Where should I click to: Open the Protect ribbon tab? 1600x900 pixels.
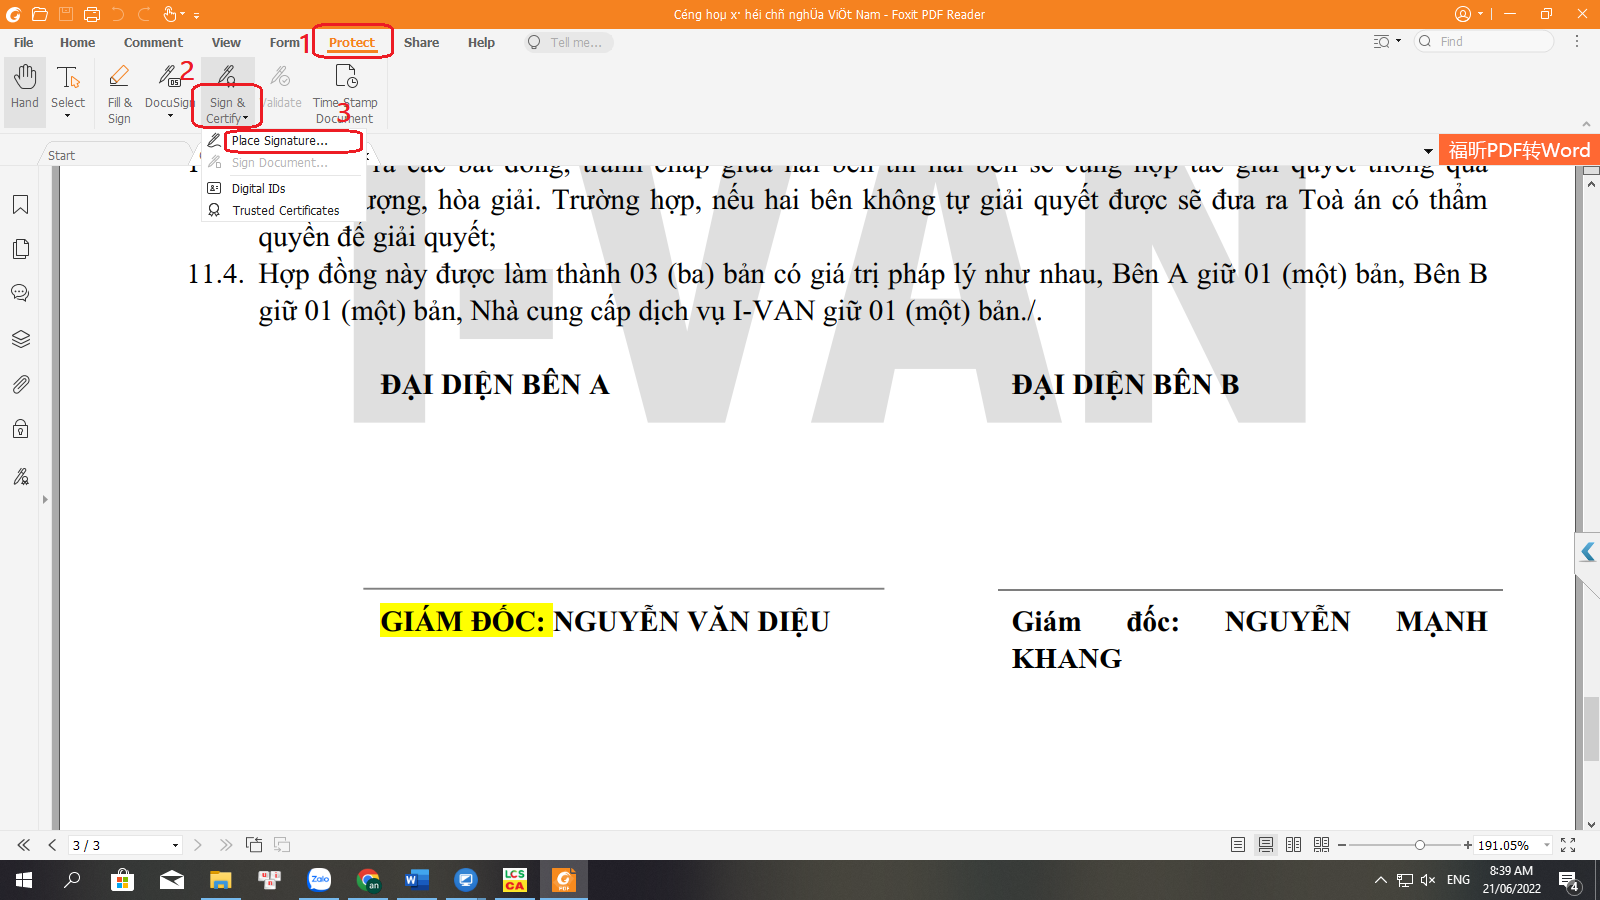(x=352, y=42)
